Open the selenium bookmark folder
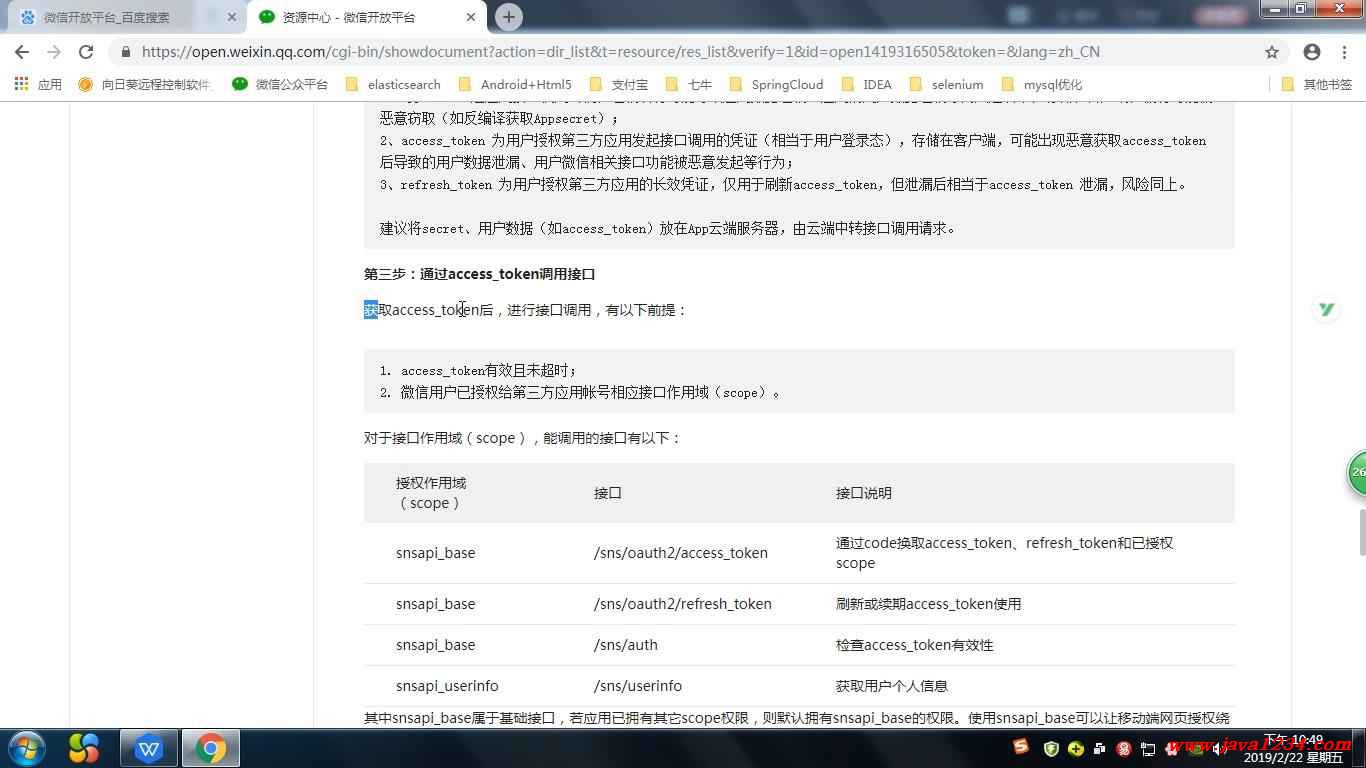This screenshot has width=1366, height=768. (946, 84)
